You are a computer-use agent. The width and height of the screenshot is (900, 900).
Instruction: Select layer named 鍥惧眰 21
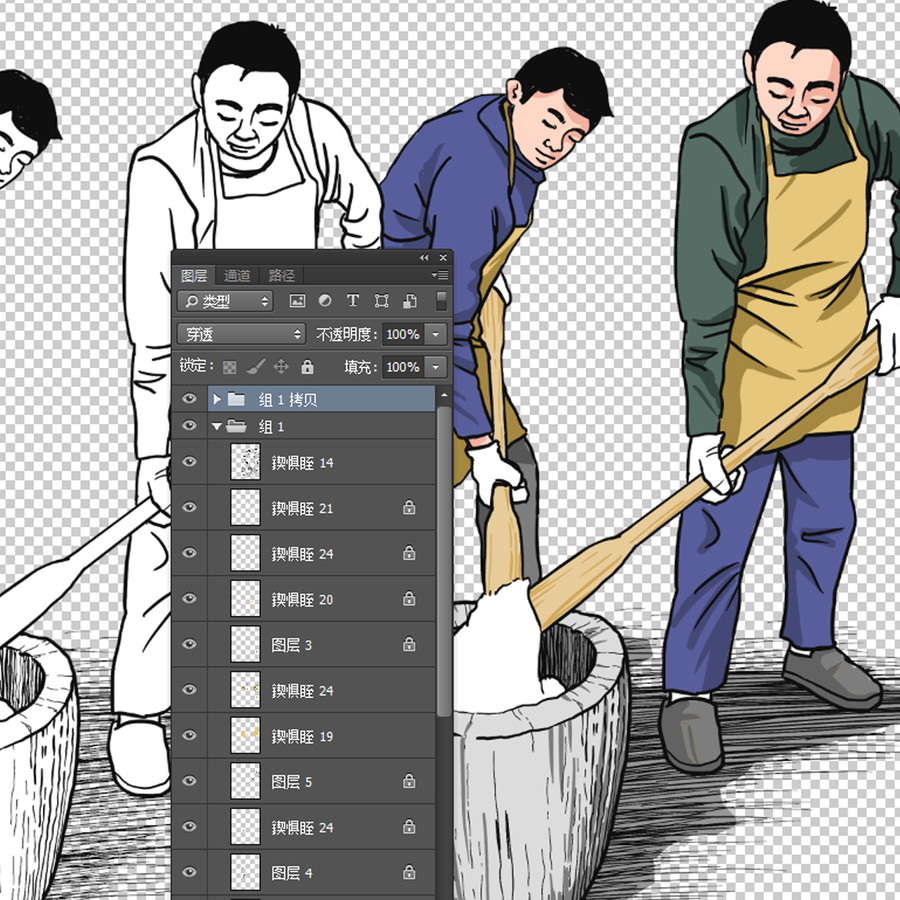click(x=302, y=508)
